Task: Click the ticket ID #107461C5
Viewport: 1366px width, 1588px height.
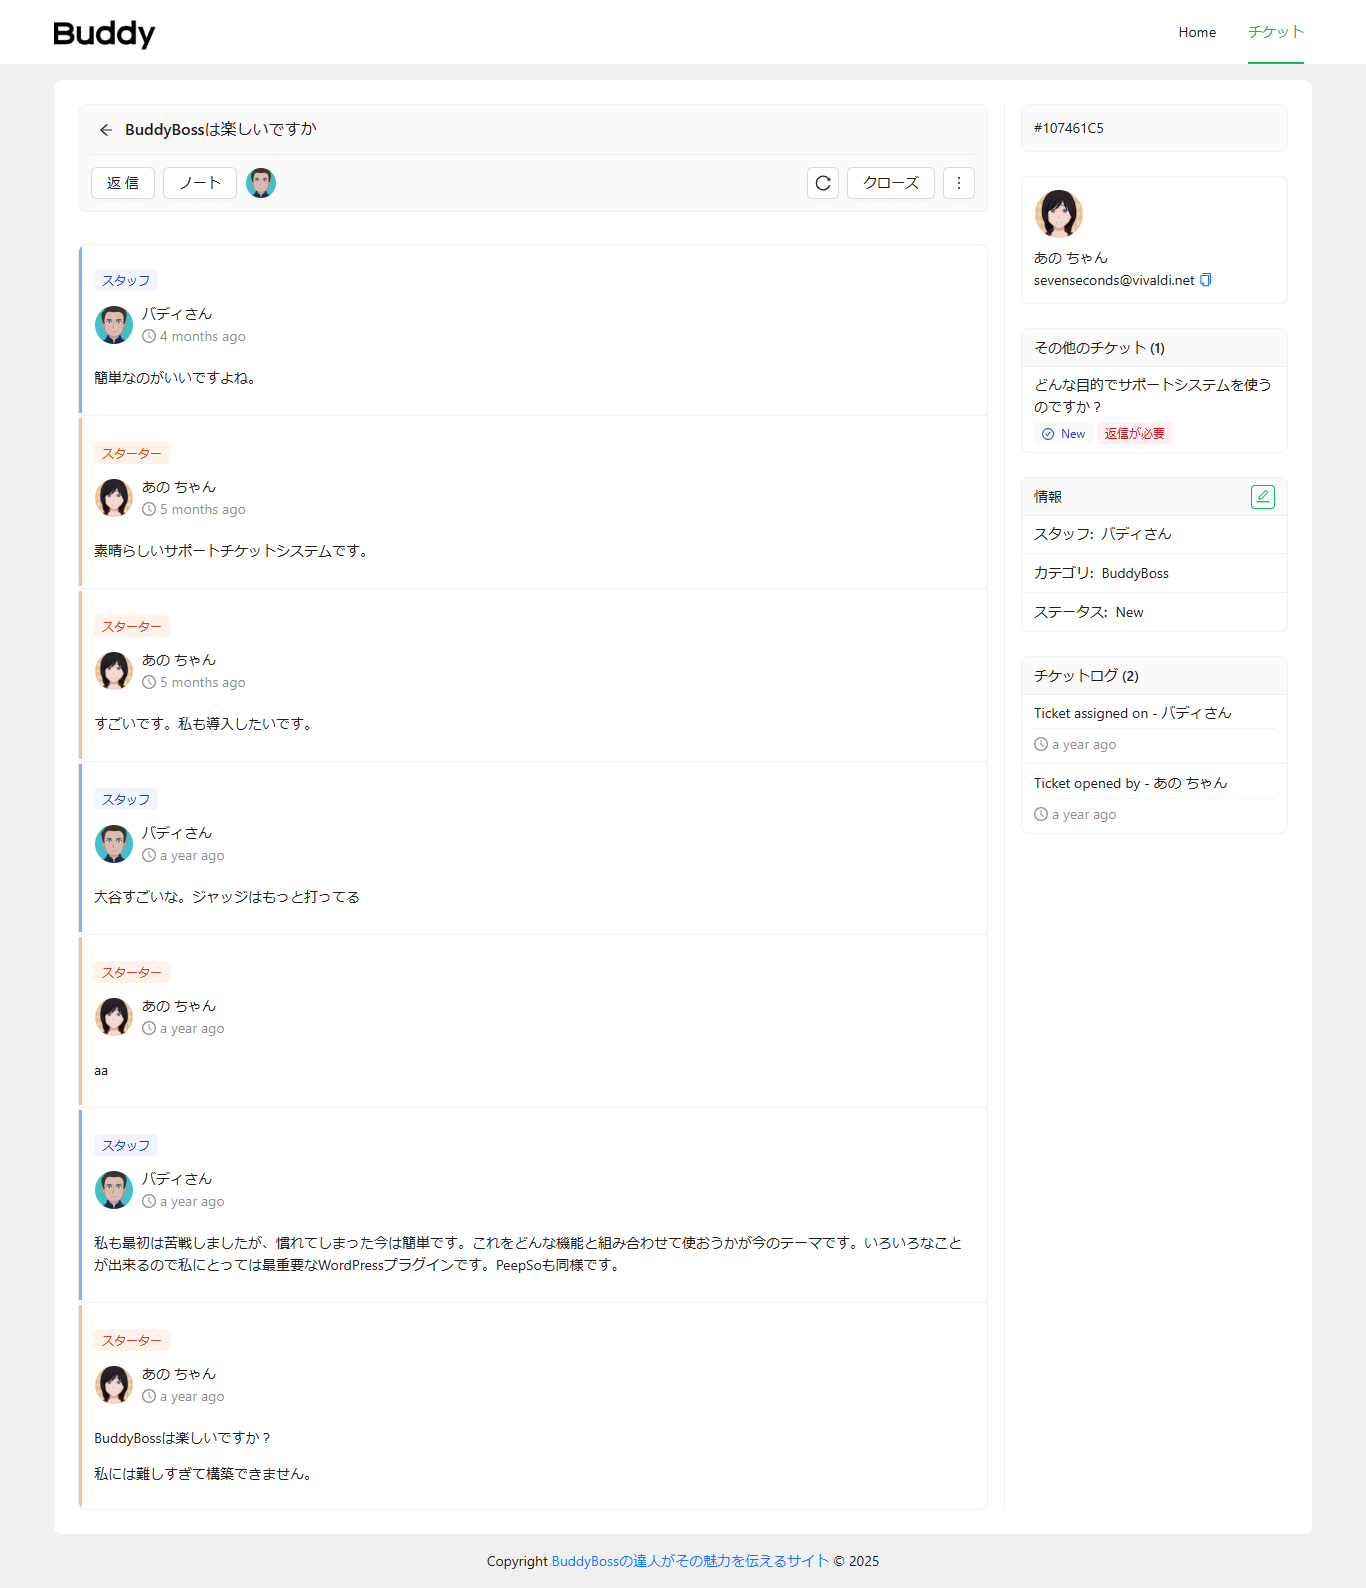Action: tap(1069, 128)
